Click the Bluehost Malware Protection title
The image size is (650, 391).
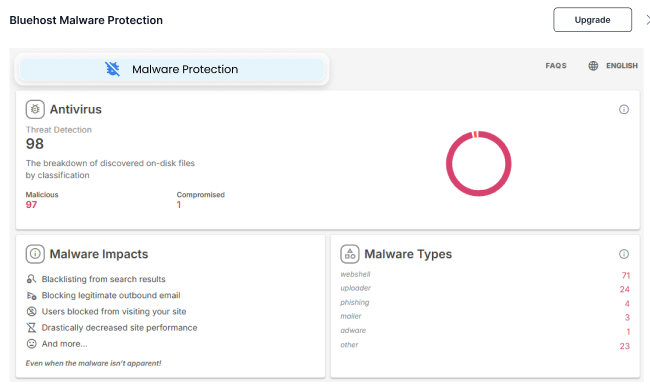click(86, 20)
